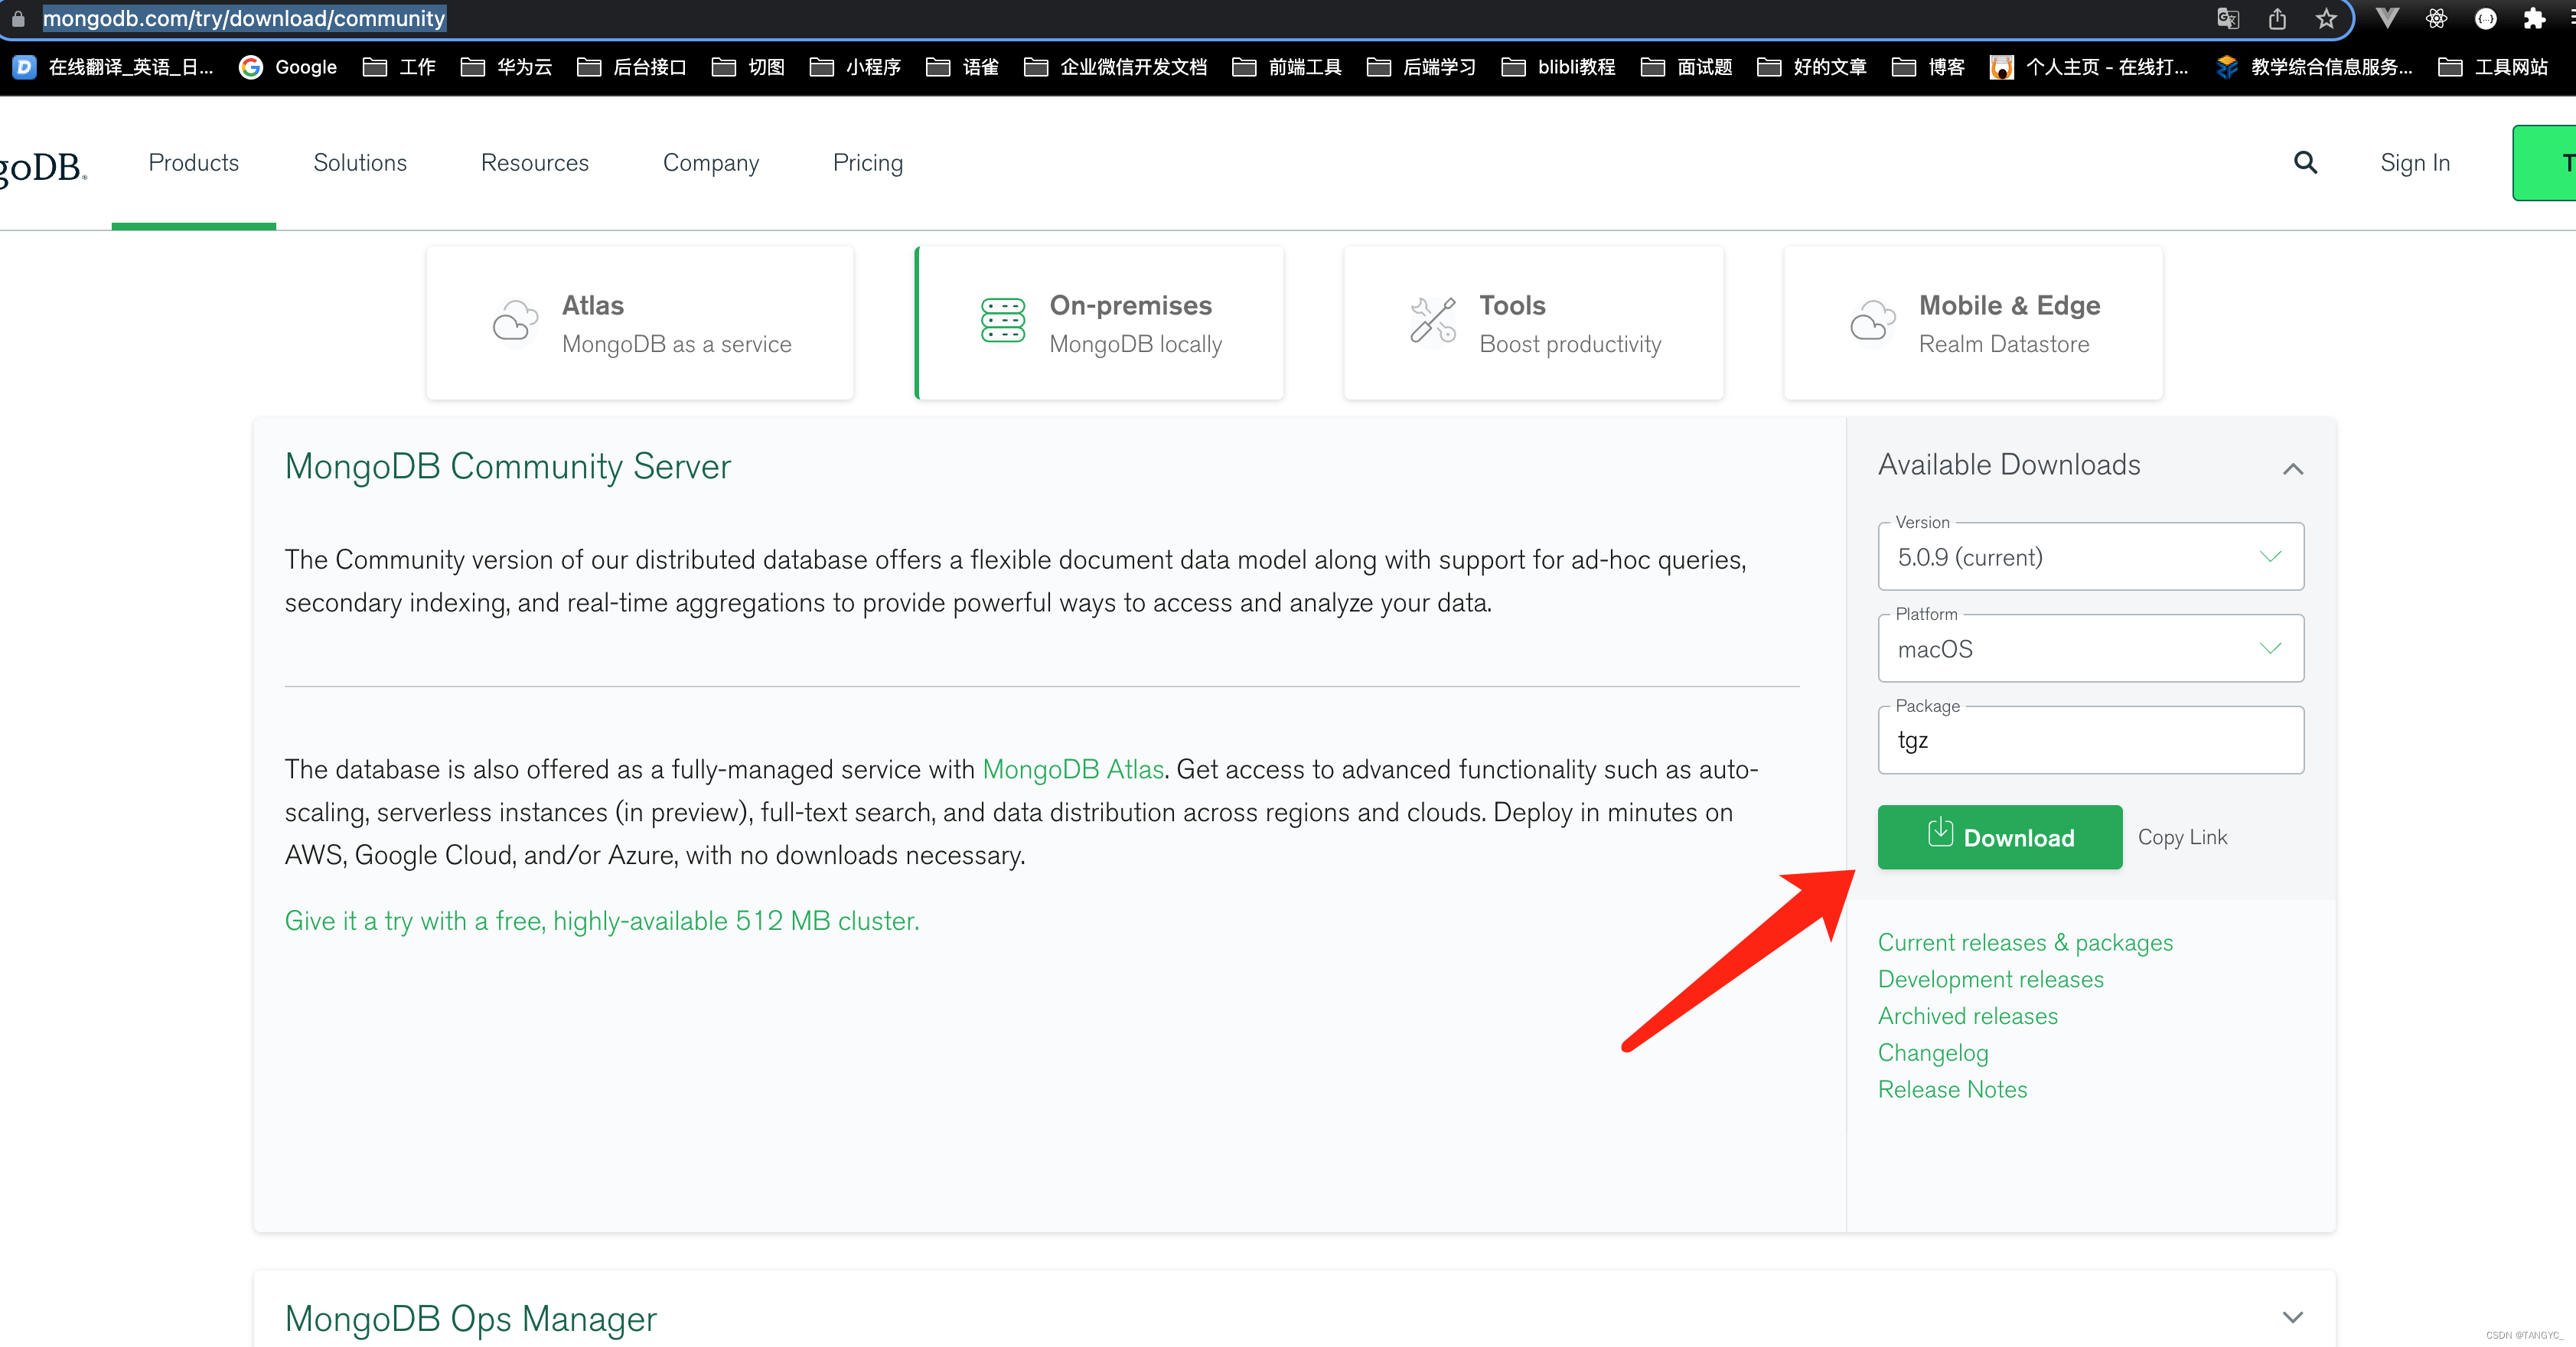Open Archived releases link

click(1967, 1016)
